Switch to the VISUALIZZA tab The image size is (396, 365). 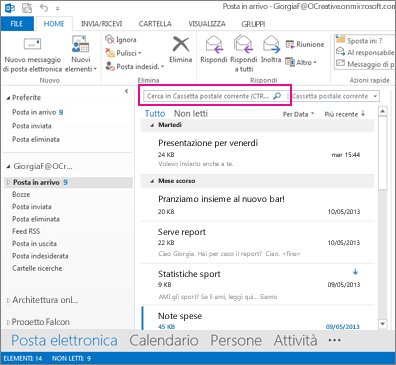[x=207, y=24]
